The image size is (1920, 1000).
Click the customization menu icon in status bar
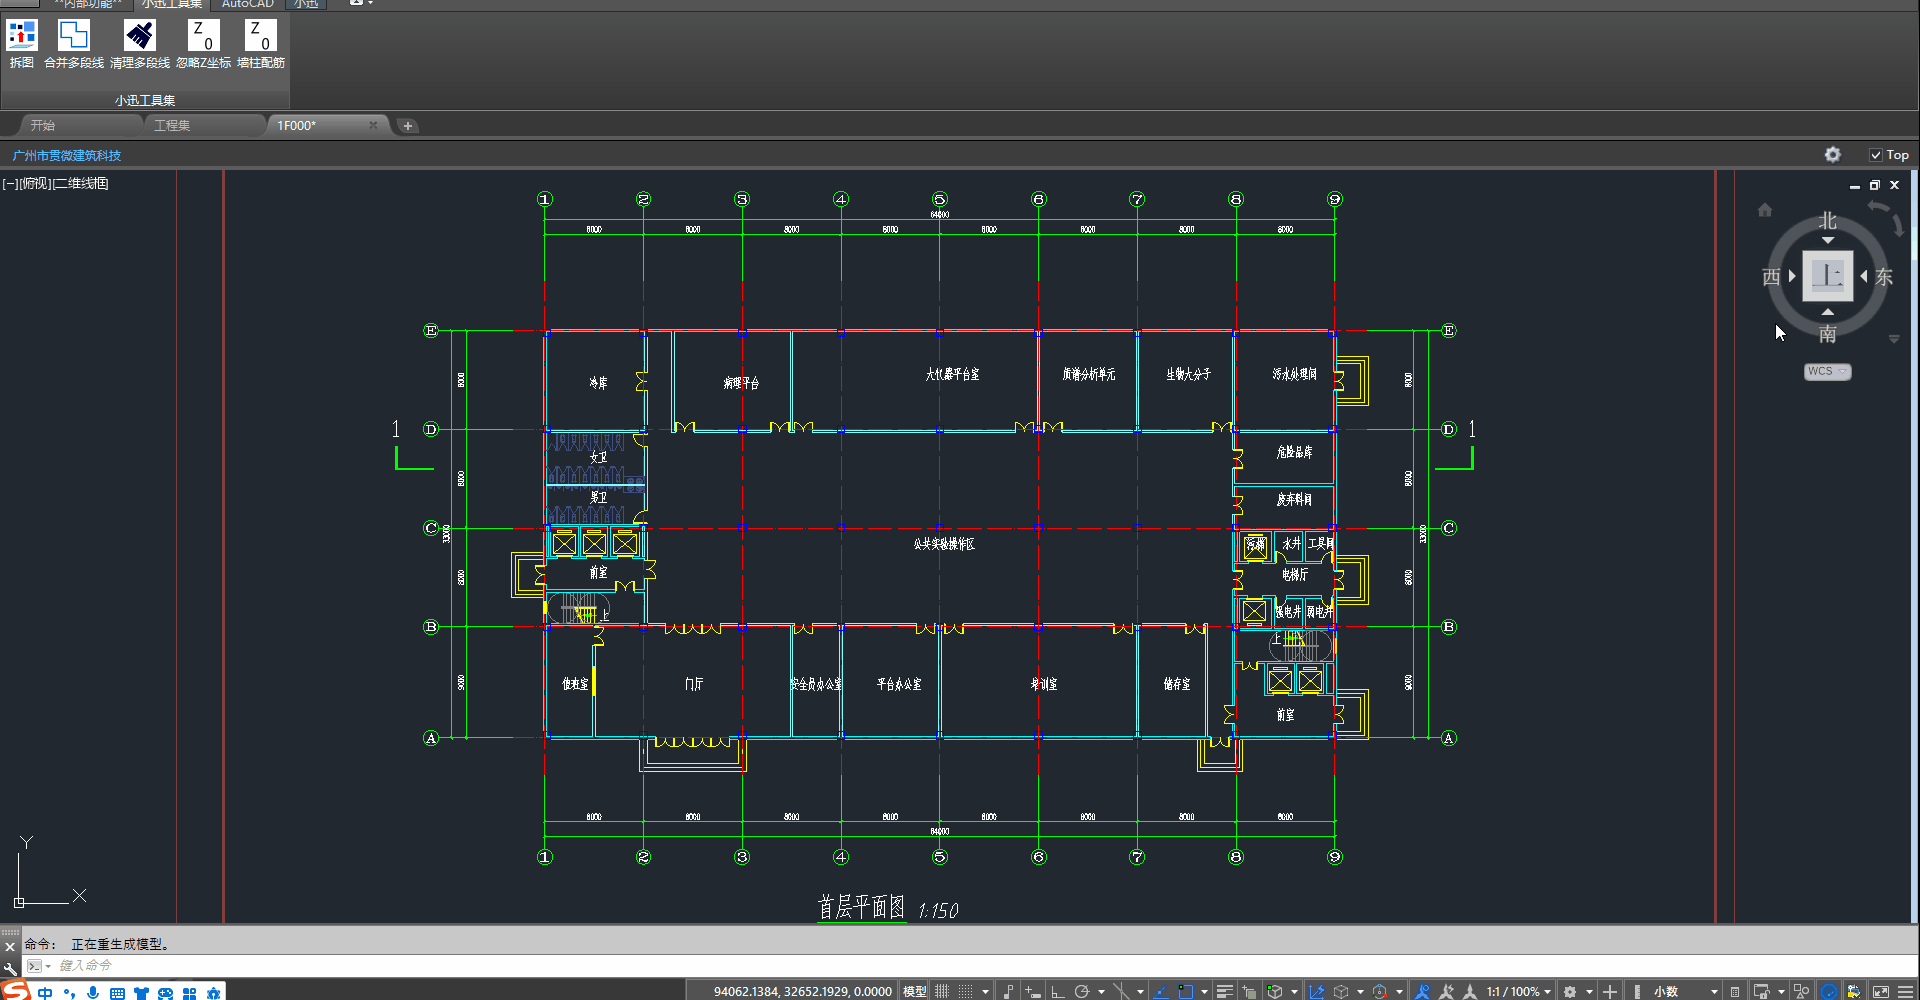pos(1905,991)
